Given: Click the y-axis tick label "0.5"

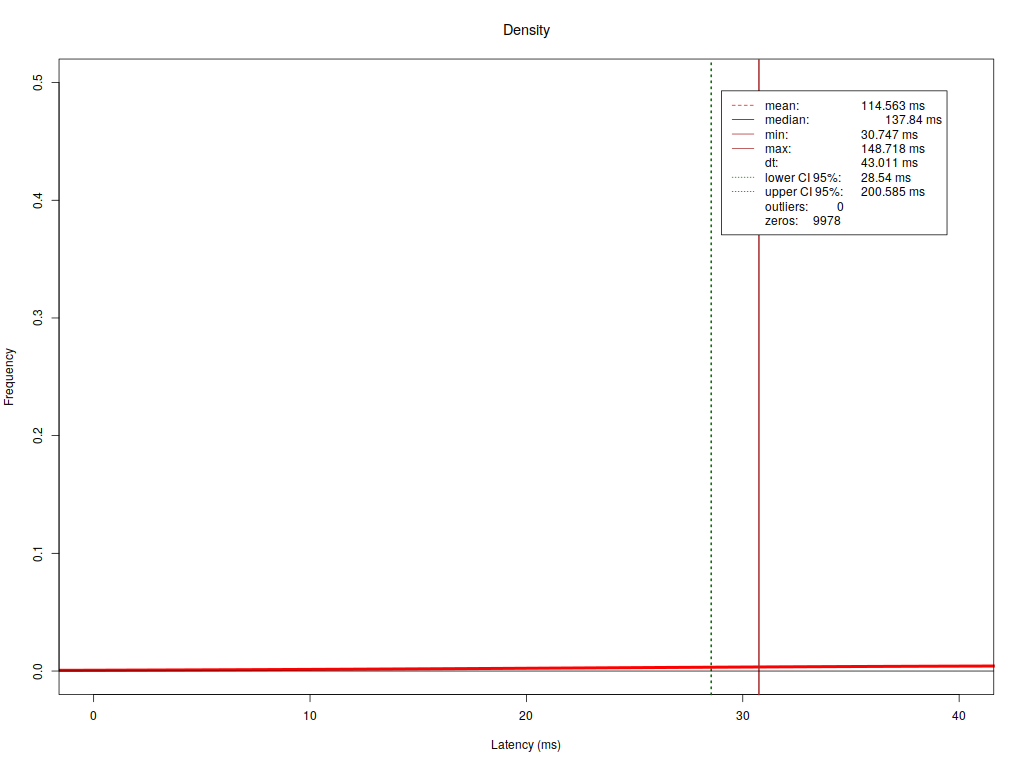Looking at the screenshot, I should [x=38, y=82].
